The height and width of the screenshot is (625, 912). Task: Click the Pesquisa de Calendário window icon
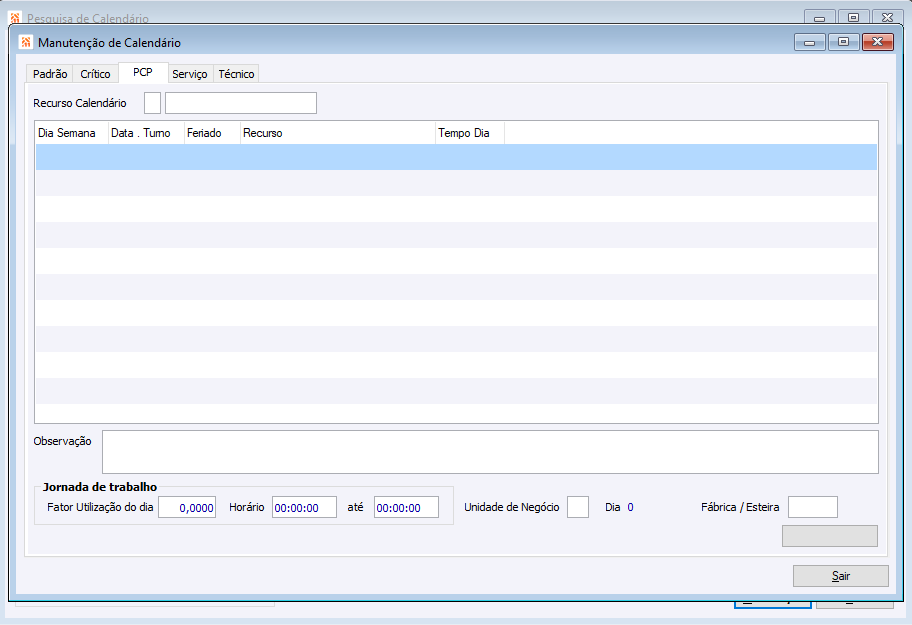coord(15,17)
